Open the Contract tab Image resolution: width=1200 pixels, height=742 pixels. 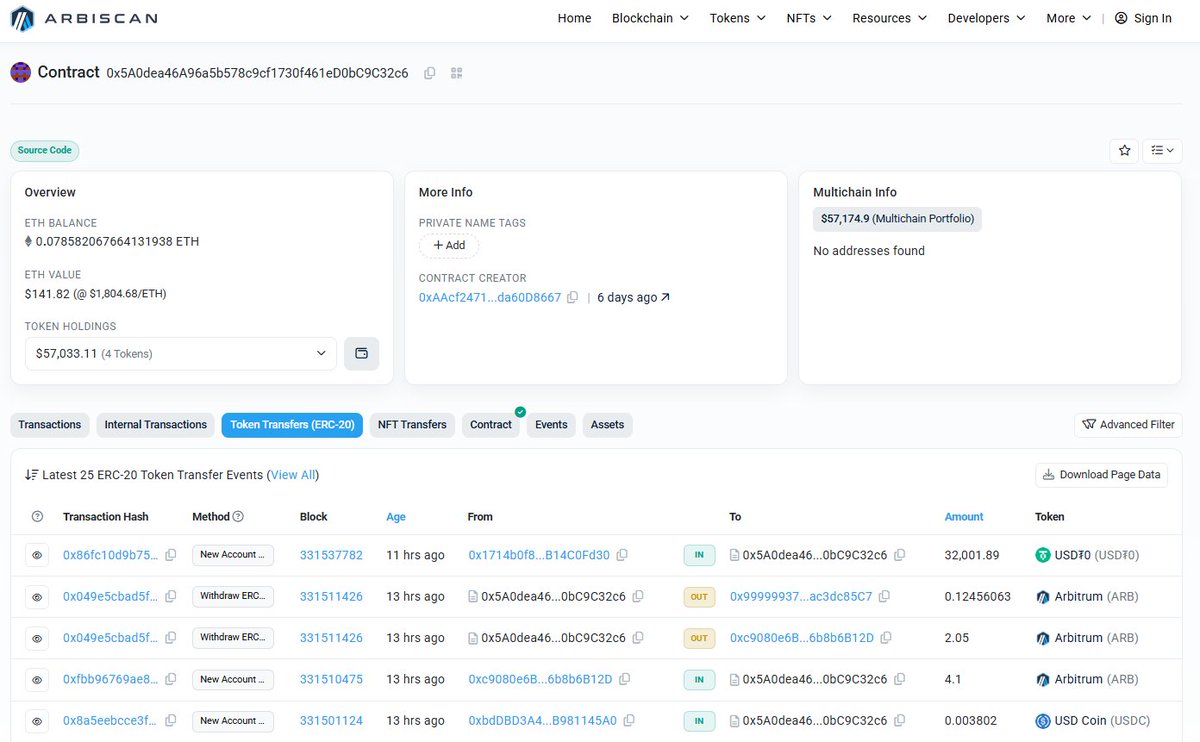point(491,425)
